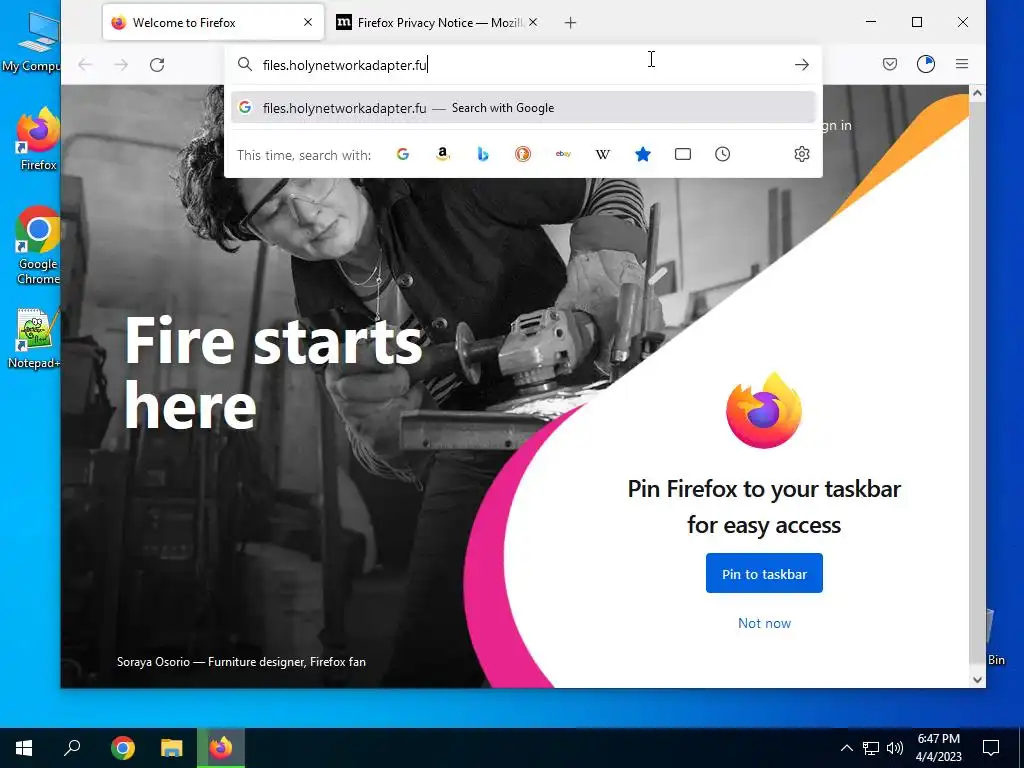
Task: Click the Firefox taskbar icon
Action: coord(221,748)
